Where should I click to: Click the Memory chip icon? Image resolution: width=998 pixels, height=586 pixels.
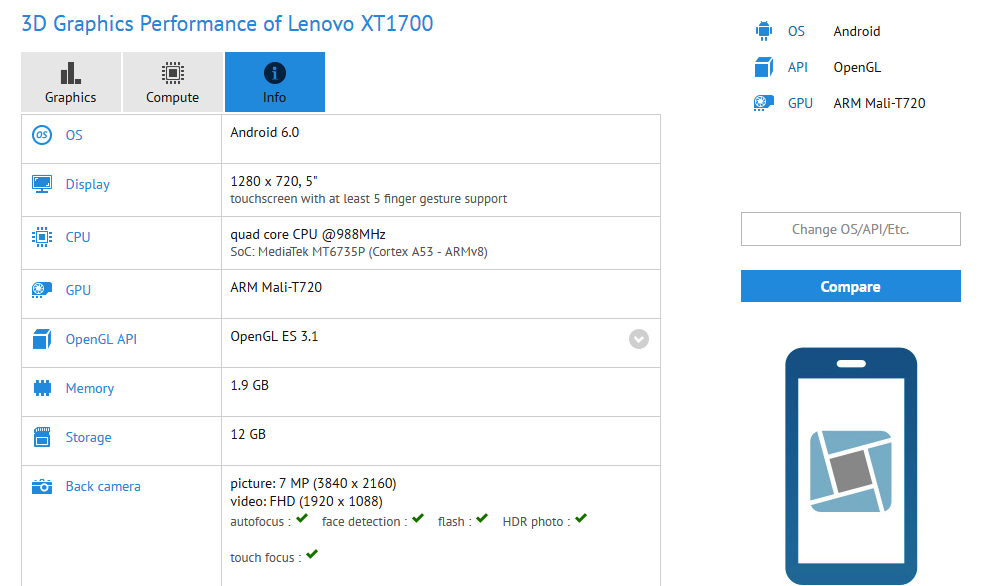[x=42, y=388]
